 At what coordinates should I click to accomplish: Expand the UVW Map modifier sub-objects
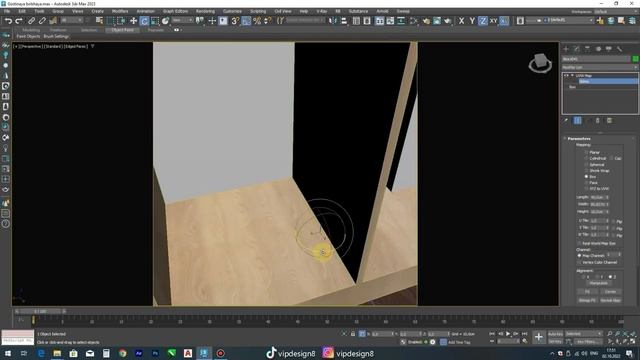click(x=572, y=76)
